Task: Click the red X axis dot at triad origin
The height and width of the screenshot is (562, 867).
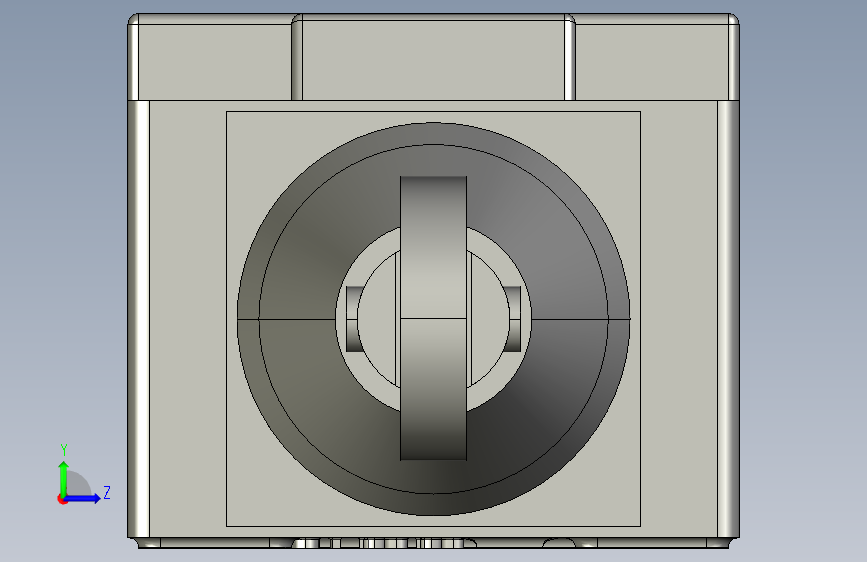Action: tap(62, 499)
